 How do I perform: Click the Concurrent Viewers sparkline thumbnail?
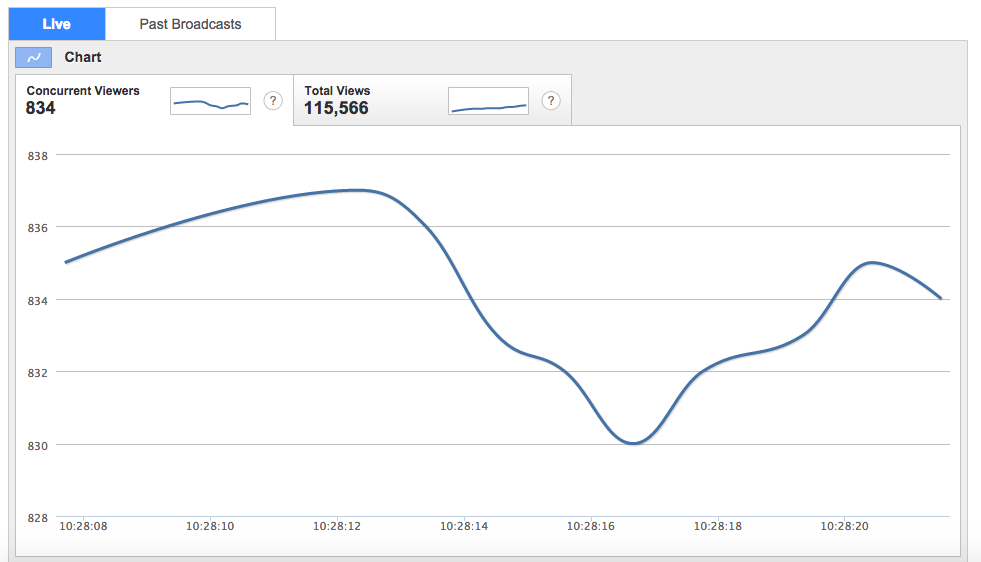(210, 101)
